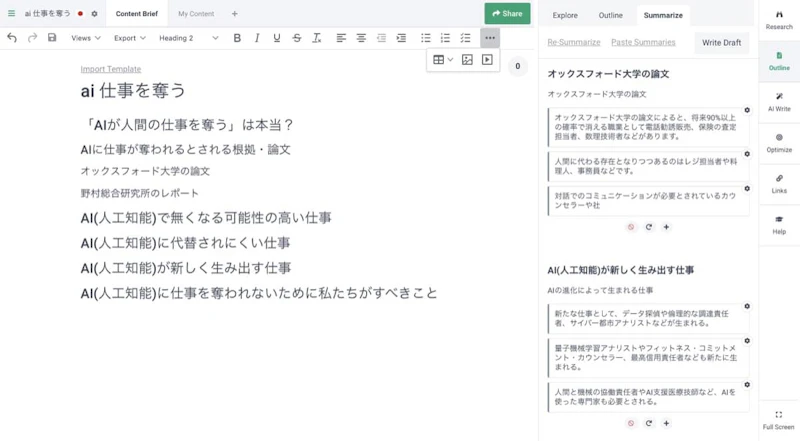Viewport: 800px width, 441px height.
Task: Click the comment count badge showing 0
Action: (x=517, y=66)
